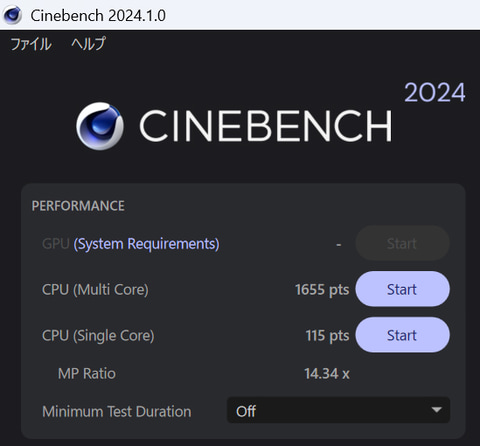Click the MP Ratio 14.34 x value
480x446 pixels.
click(327, 373)
